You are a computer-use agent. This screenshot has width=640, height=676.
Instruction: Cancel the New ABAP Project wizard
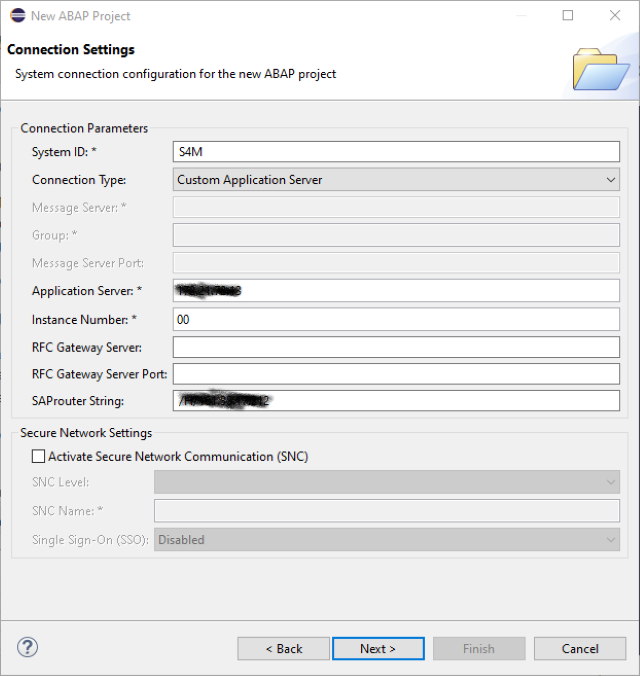point(580,648)
